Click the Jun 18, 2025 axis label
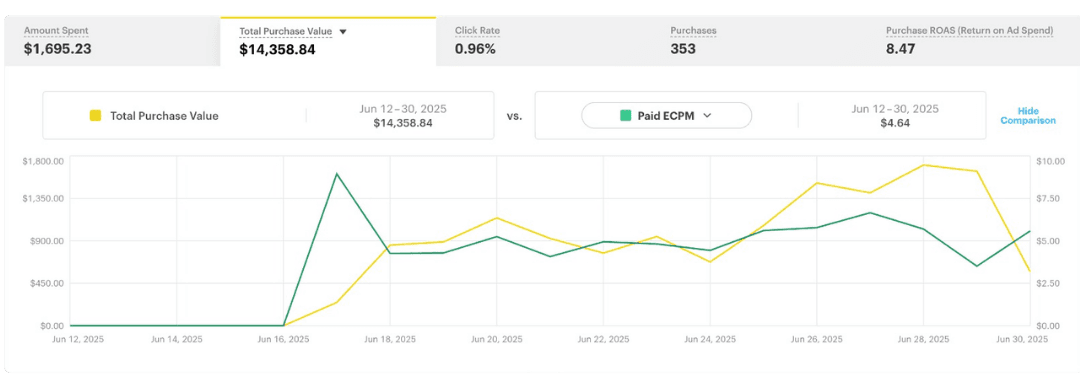Screen dimensions: 1080x388 pyautogui.click(x=390, y=339)
